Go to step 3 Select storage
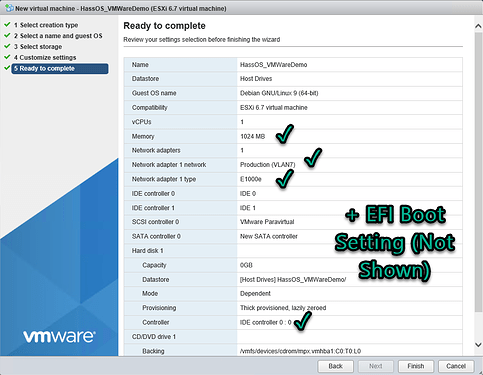The width and height of the screenshot is (483, 375). click(38, 47)
